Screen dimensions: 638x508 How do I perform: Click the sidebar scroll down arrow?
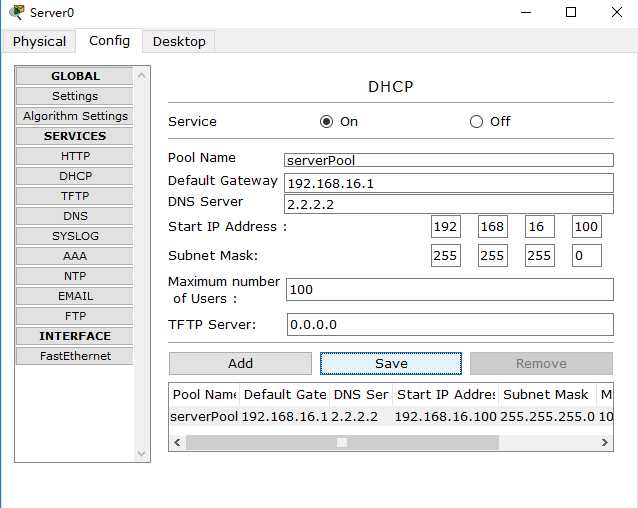(x=142, y=453)
